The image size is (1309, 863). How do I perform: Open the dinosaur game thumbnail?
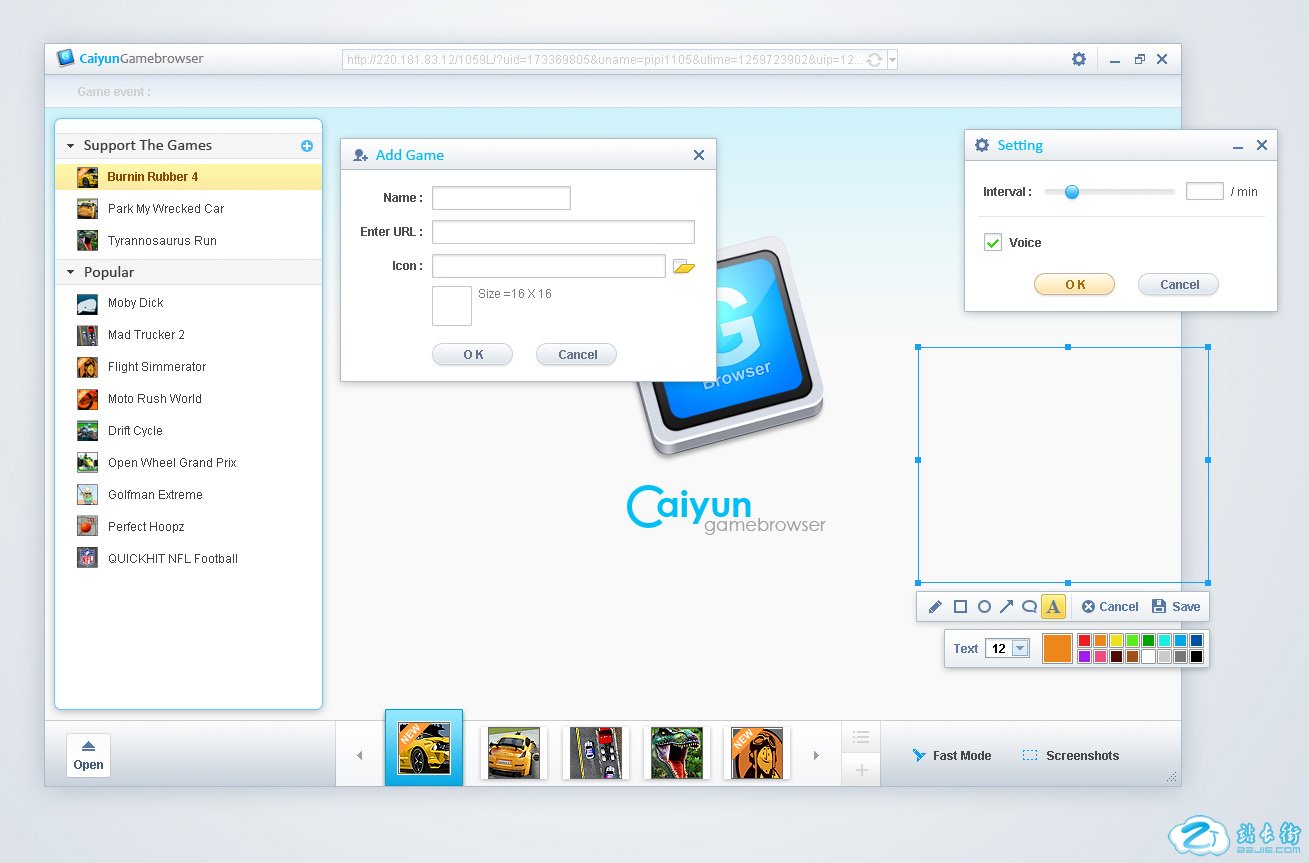tap(677, 753)
